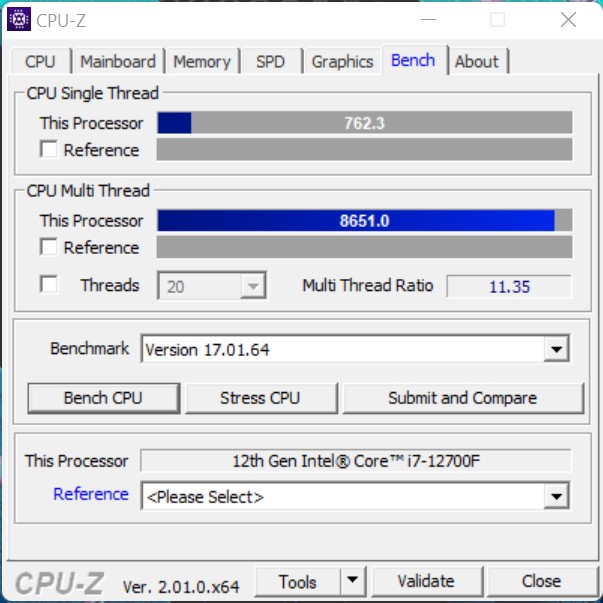
Task: Toggle the Threads checkbox
Action: [x=49, y=285]
